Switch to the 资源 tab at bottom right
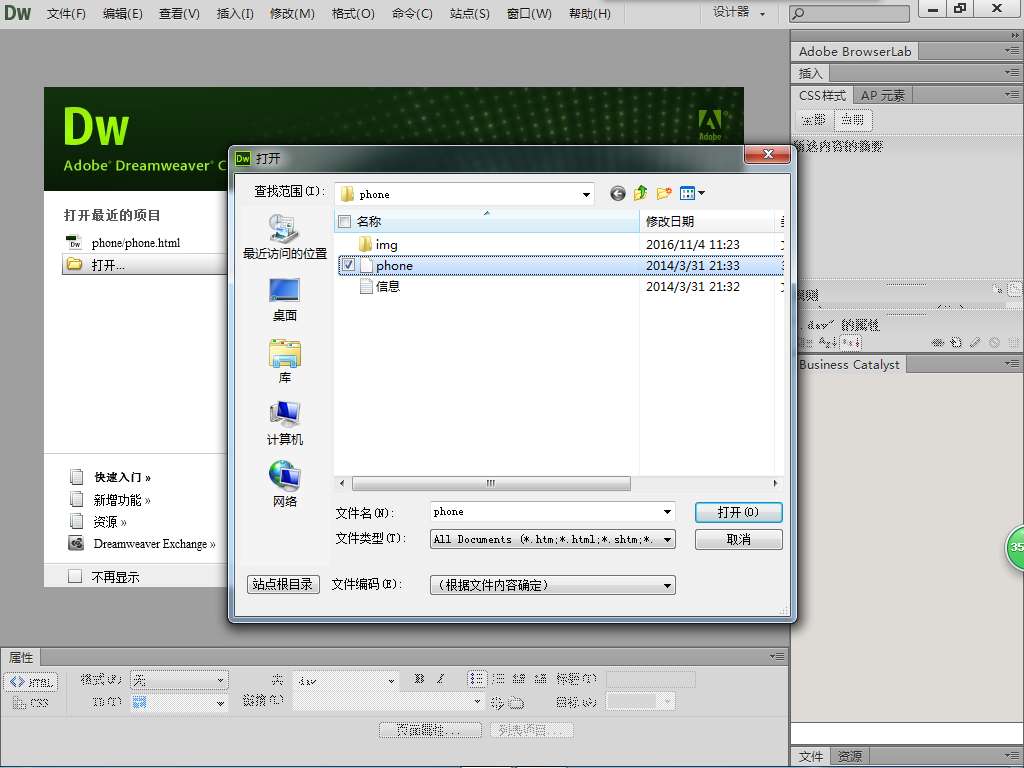1024x768 pixels. pyautogui.click(x=850, y=756)
